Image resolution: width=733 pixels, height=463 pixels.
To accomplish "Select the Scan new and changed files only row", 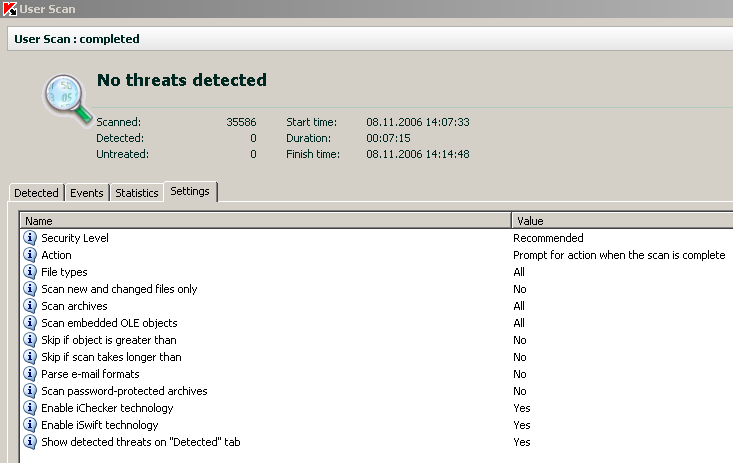I will 119,289.
